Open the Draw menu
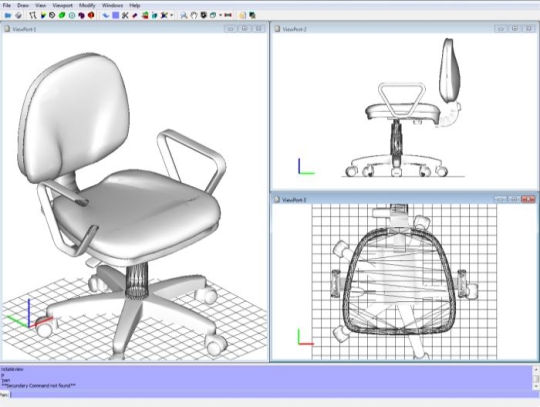This screenshot has height=407, width=540. (23, 5)
